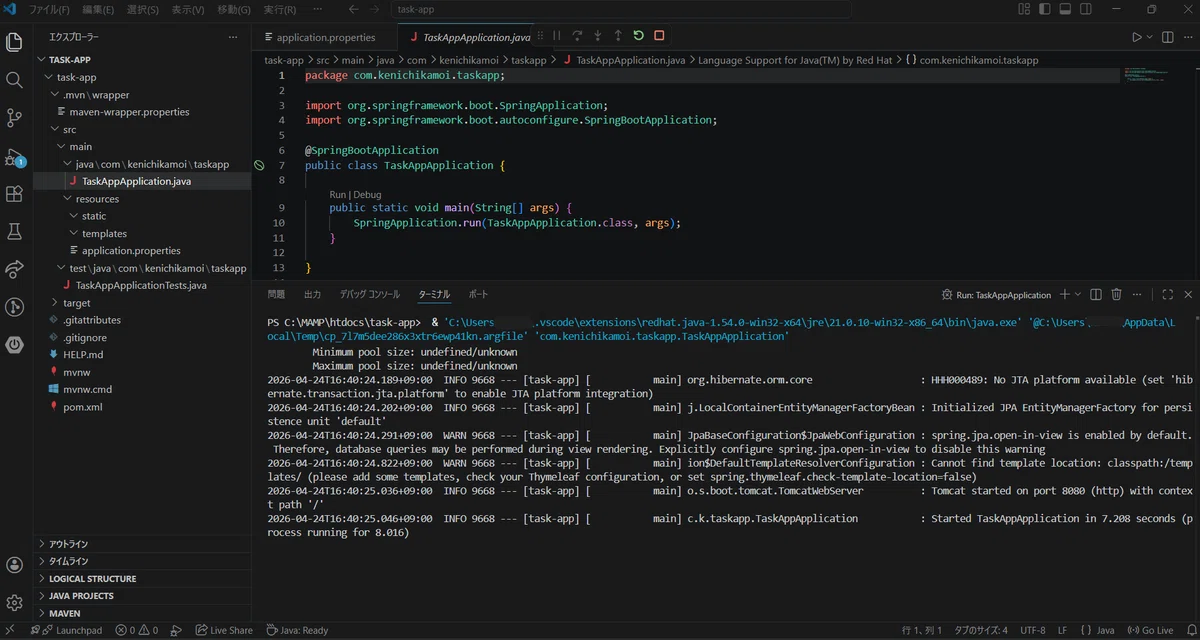Viewport: 1200px width, 640px height.
Task: Click Step Into in debug toolbar
Action: 598,36
